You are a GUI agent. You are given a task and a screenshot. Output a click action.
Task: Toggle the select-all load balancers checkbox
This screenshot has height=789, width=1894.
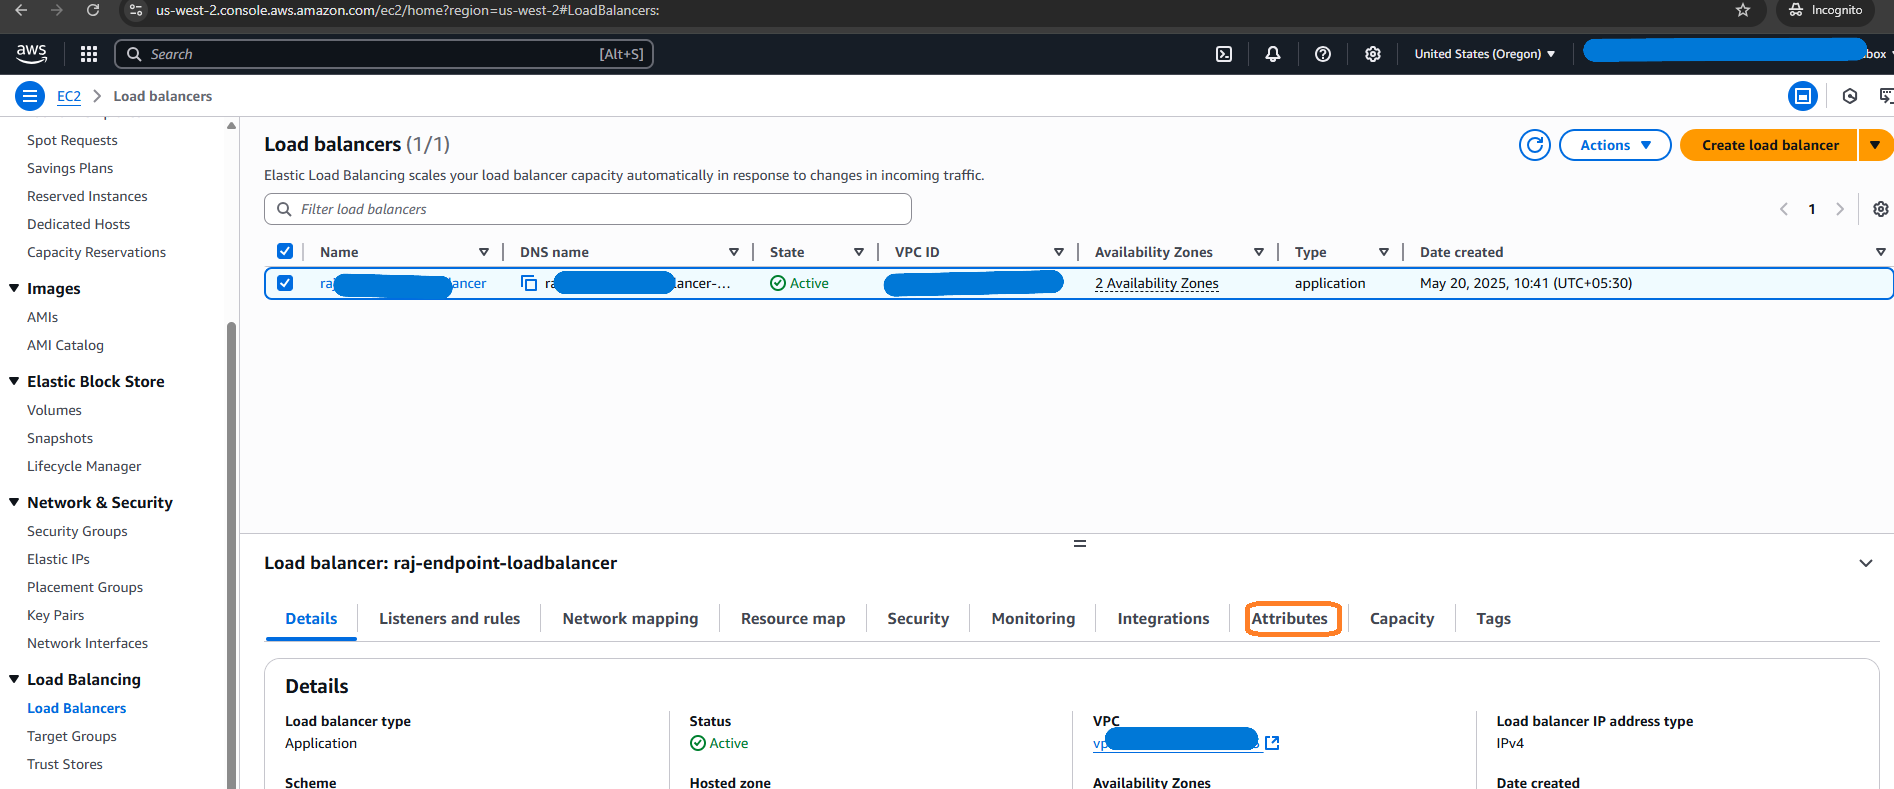pos(285,252)
